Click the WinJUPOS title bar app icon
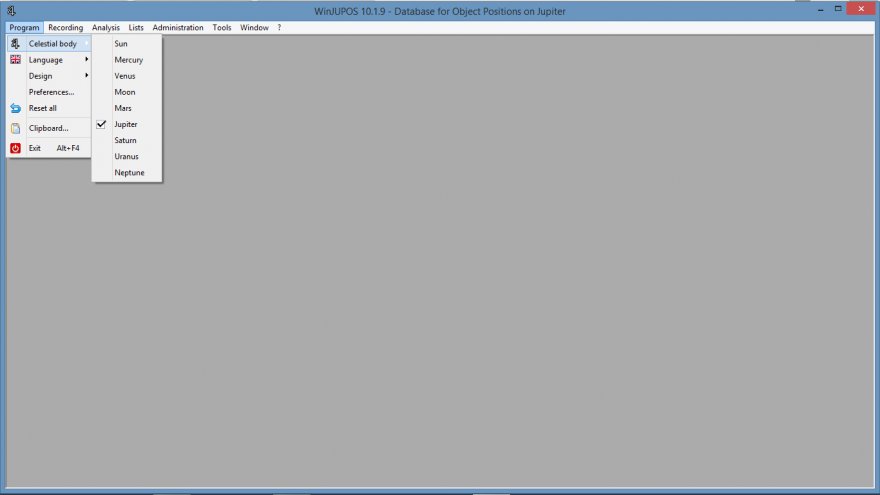The height and width of the screenshot is (495, 880). tap(11, 11)
